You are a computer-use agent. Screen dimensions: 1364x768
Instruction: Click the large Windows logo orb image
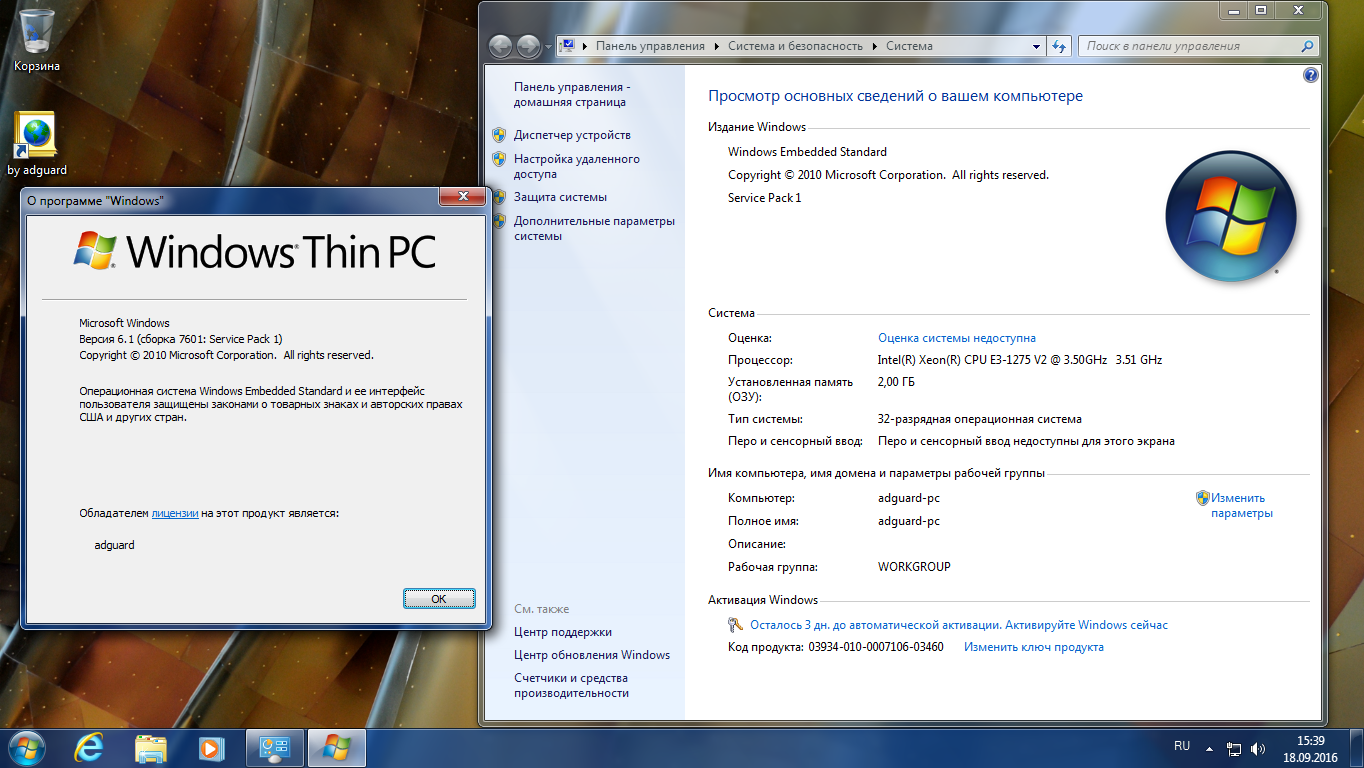coord(1231,216)
